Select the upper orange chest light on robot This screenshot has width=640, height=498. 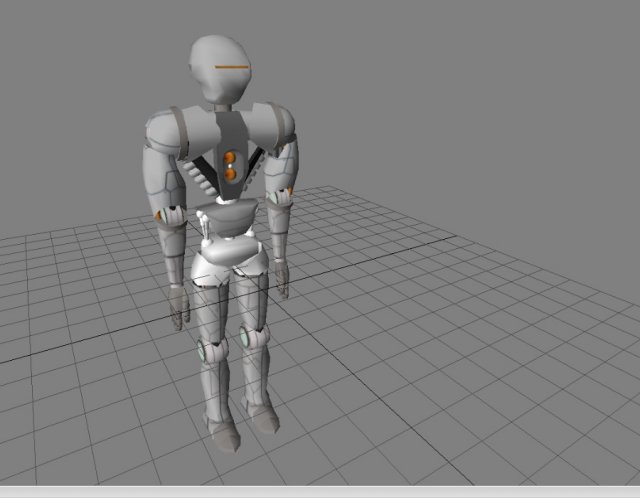coord(230,158)
